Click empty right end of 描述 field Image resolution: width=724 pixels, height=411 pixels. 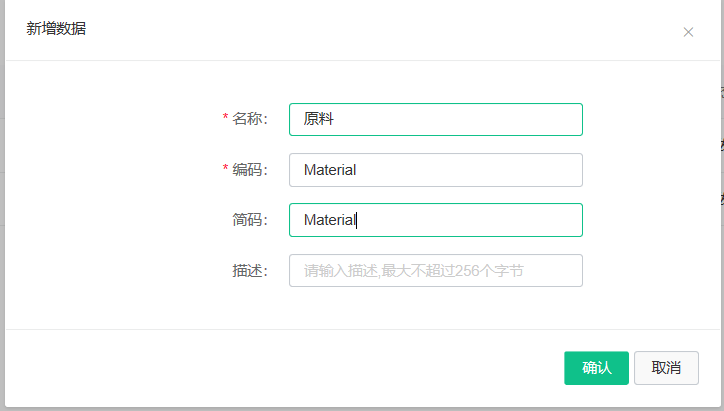(x=556, y=270)
